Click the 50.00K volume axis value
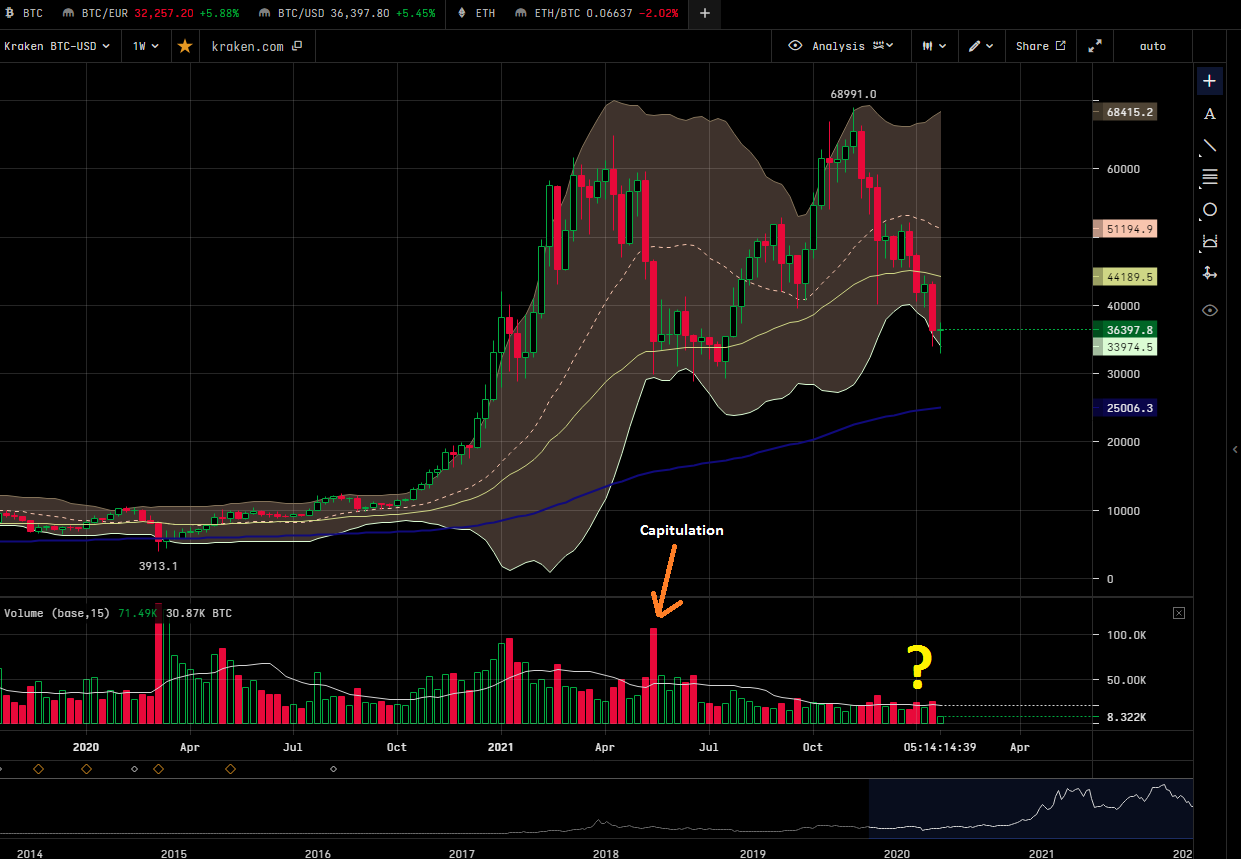Viewport: 1241px width, 859px height. [1125, 680]
